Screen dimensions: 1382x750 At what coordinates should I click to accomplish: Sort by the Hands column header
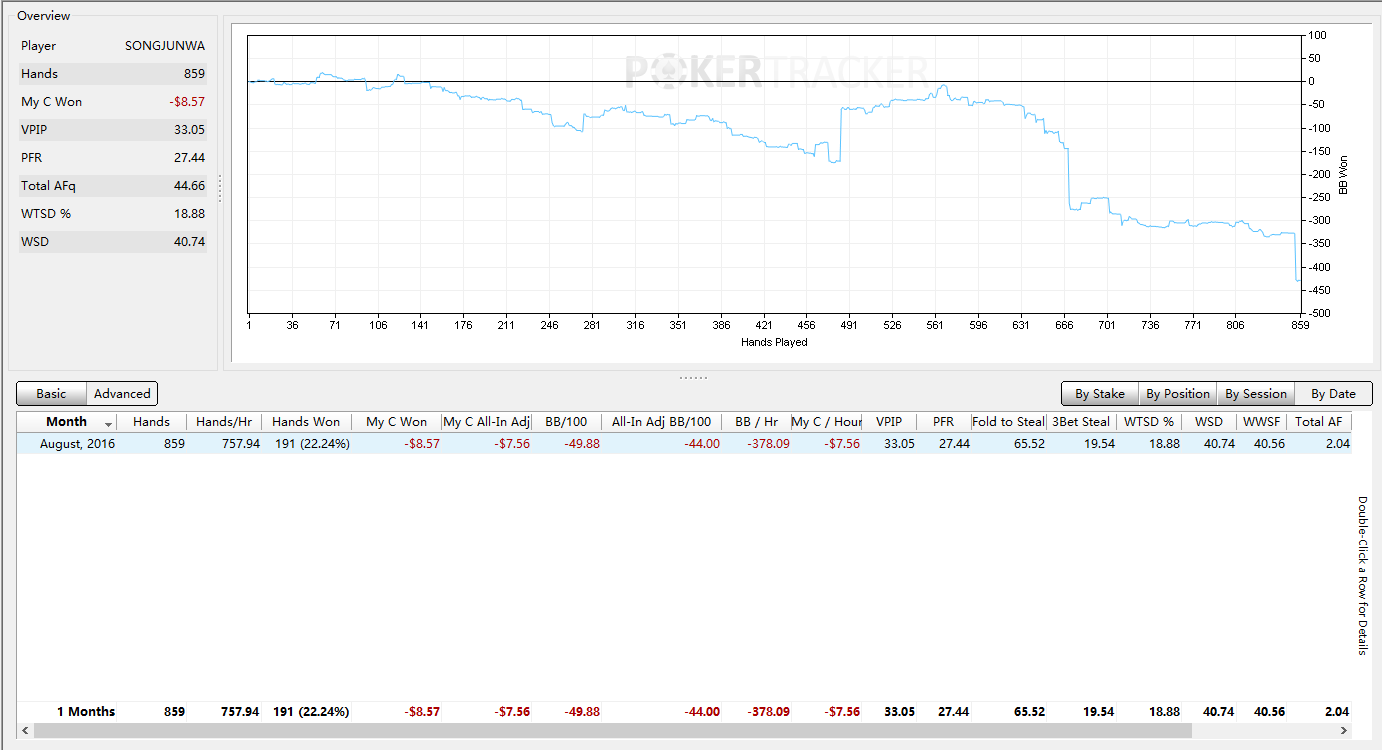(151, 422)
